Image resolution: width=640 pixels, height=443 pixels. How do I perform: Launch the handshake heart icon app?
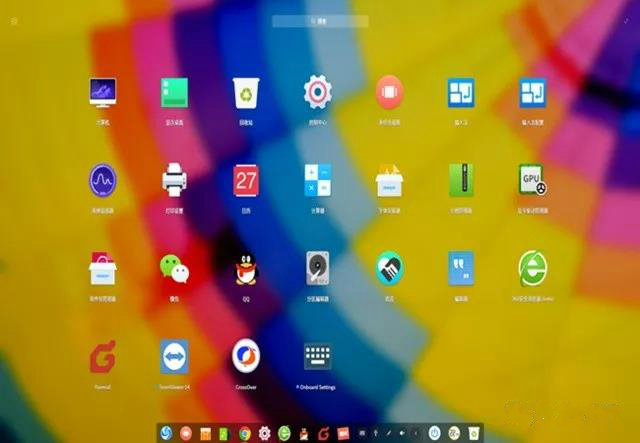pos(389,268)
